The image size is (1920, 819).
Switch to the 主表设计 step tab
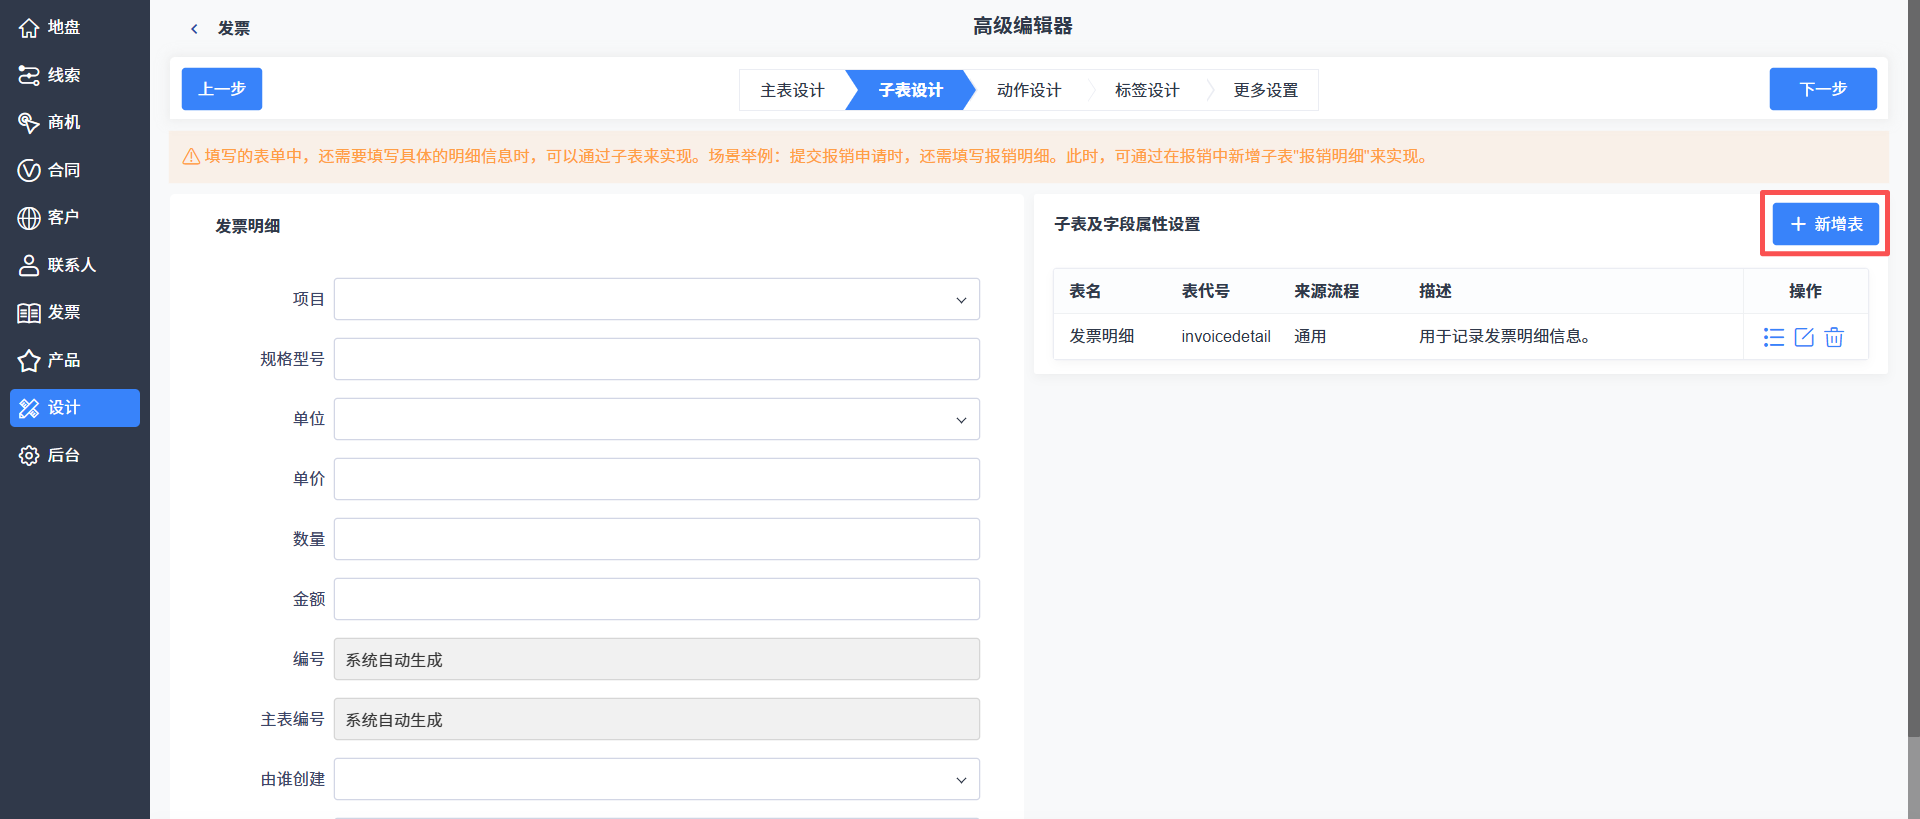[792, 90]
